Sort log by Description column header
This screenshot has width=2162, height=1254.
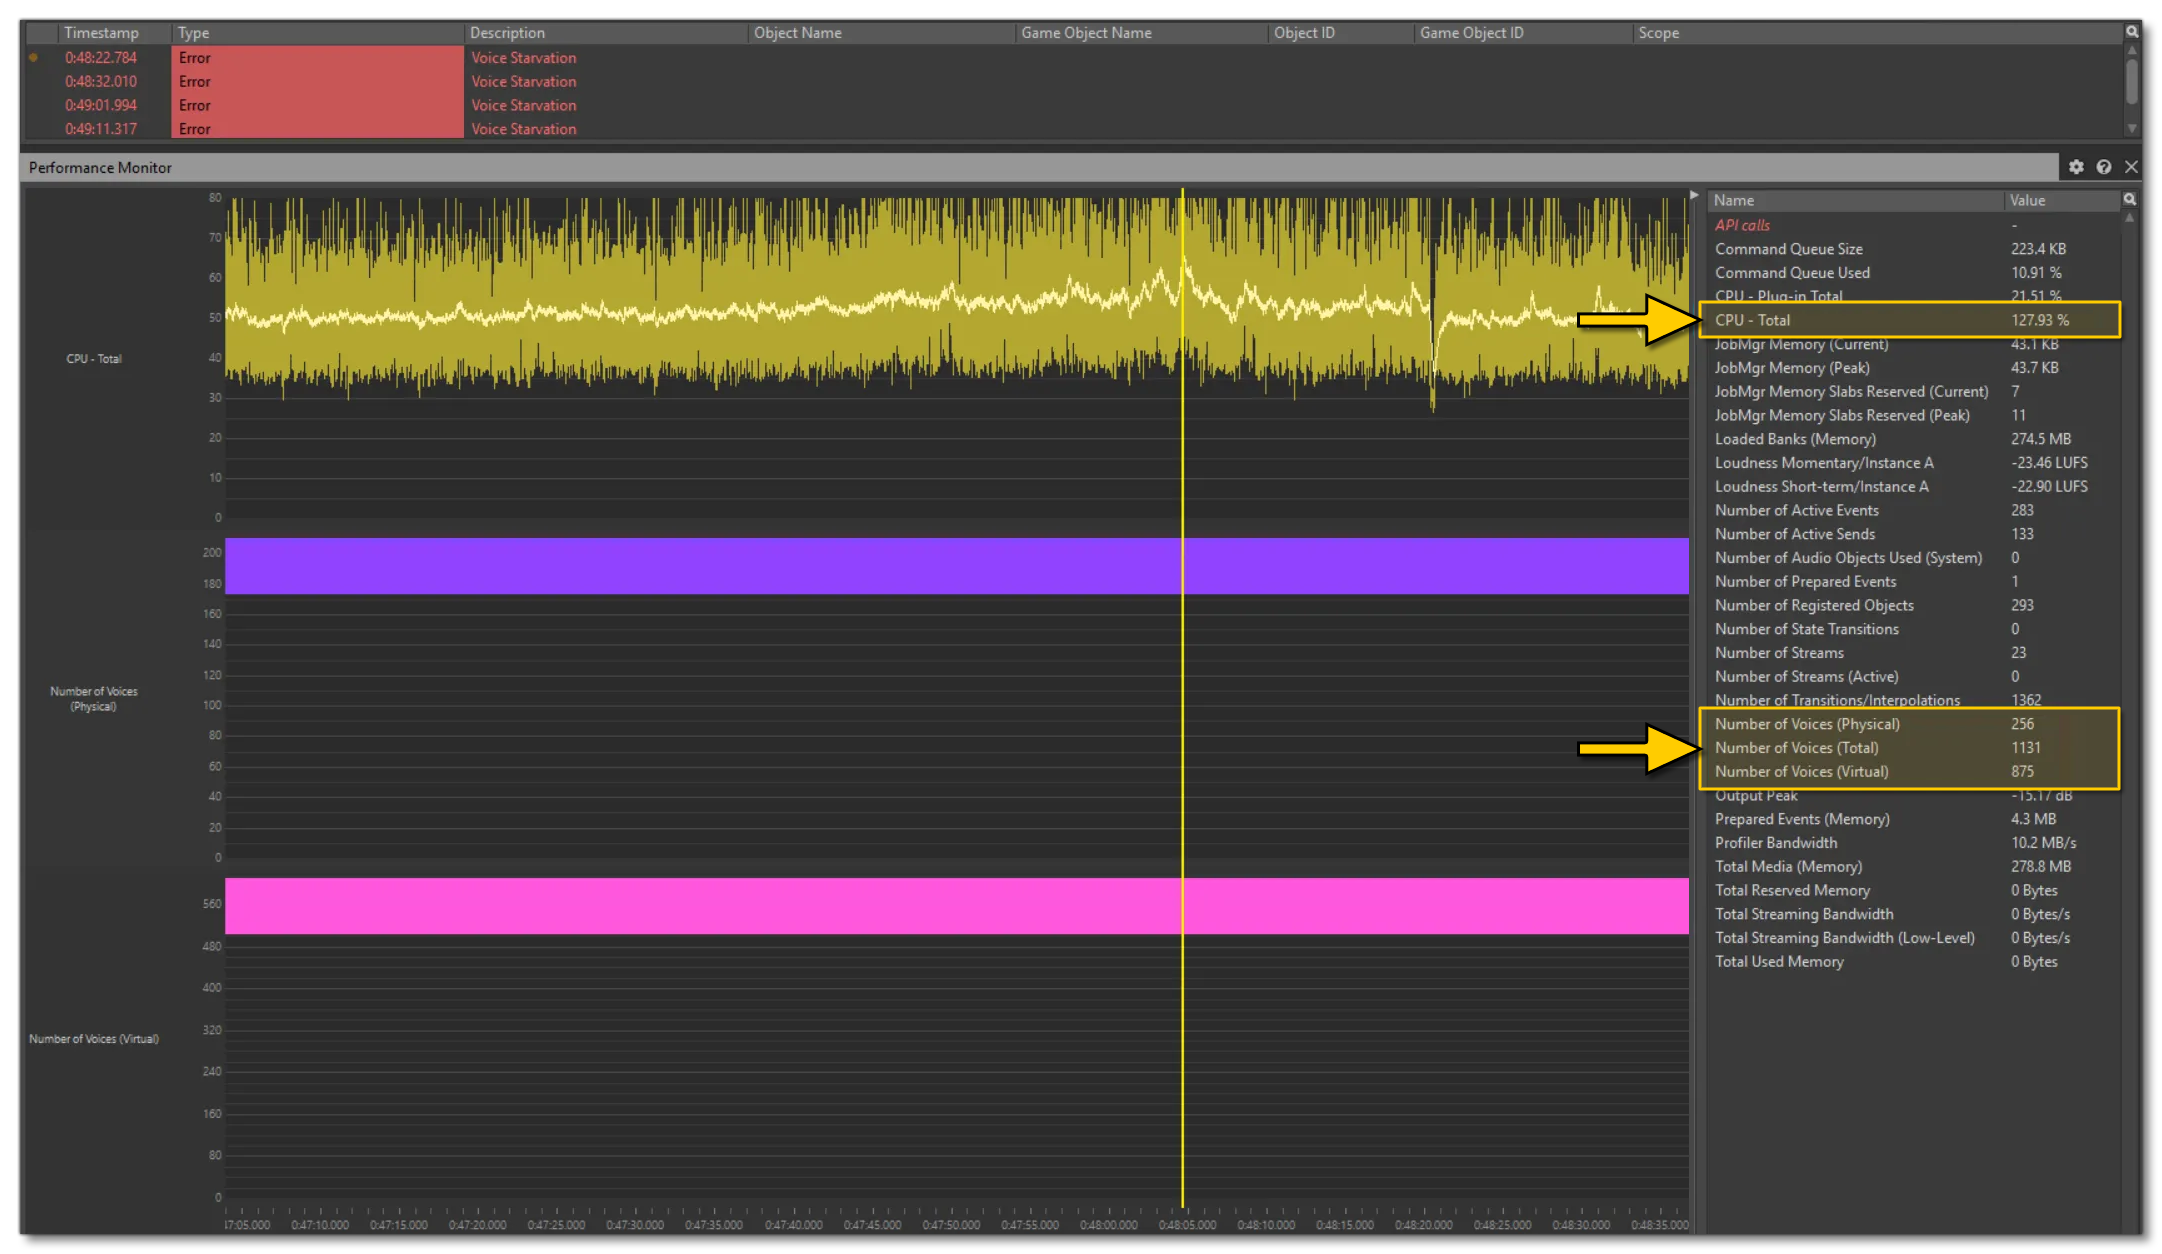click(507, 33)
